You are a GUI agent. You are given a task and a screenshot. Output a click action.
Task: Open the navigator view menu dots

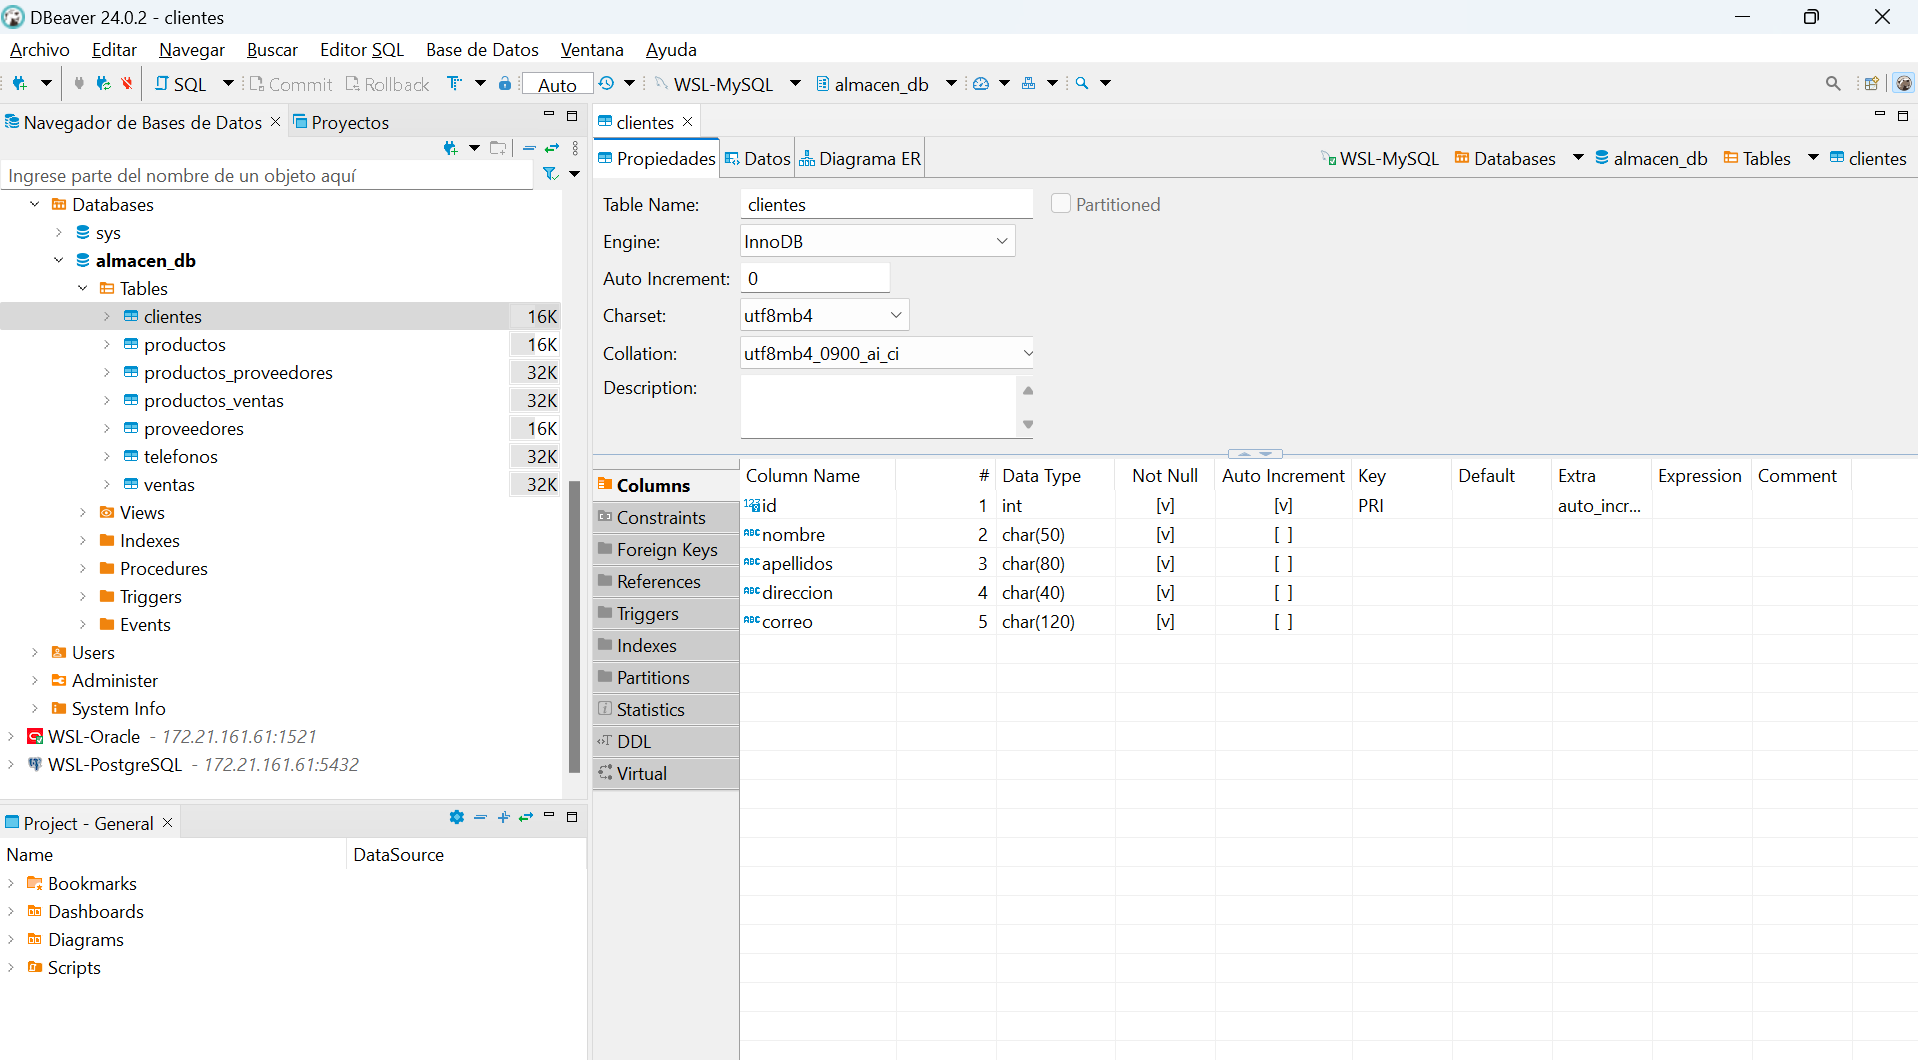point(576,148)
